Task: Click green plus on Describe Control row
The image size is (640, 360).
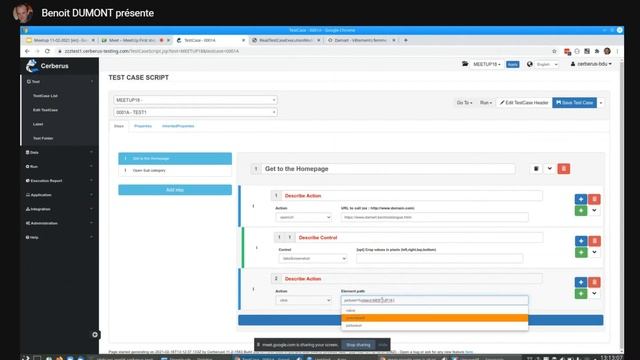Action: 581,252
